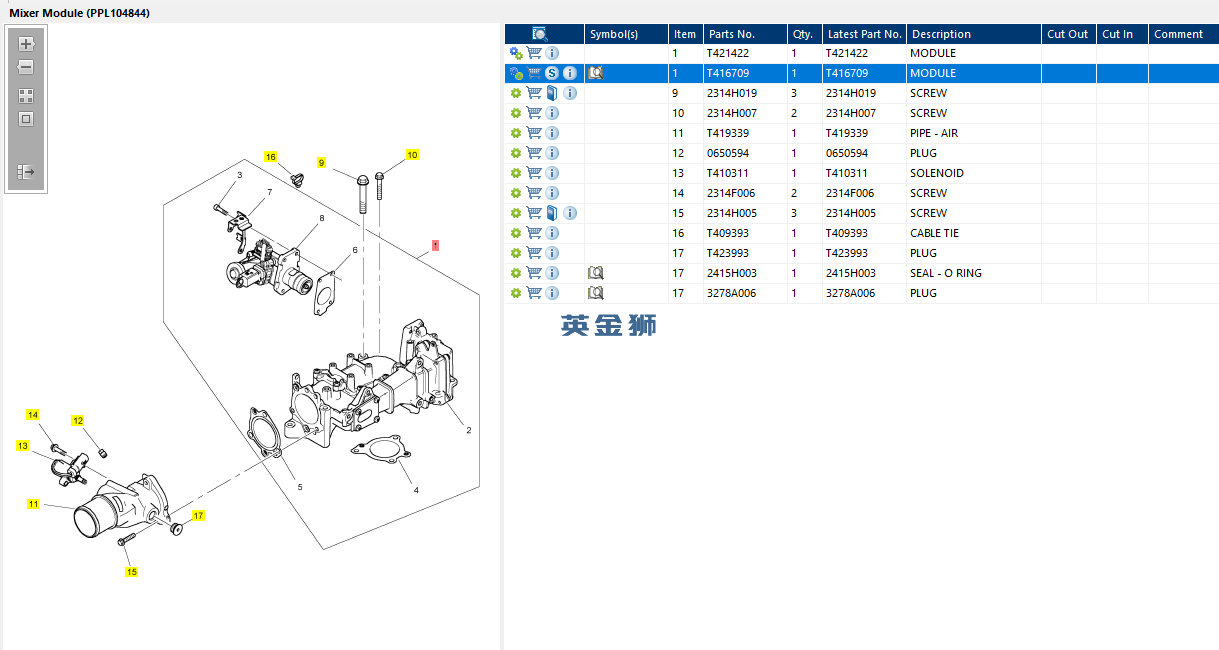
Task: Add plug T423993 to cart
Action: coord(534,253)
